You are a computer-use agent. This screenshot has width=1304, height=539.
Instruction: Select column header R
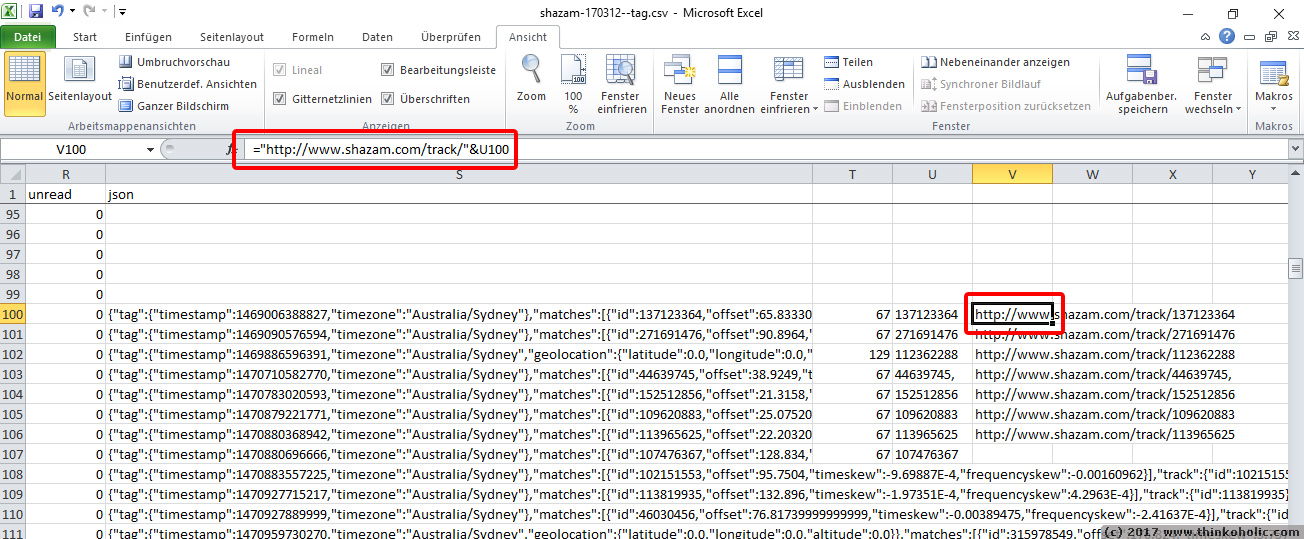[x=66, y=174]
